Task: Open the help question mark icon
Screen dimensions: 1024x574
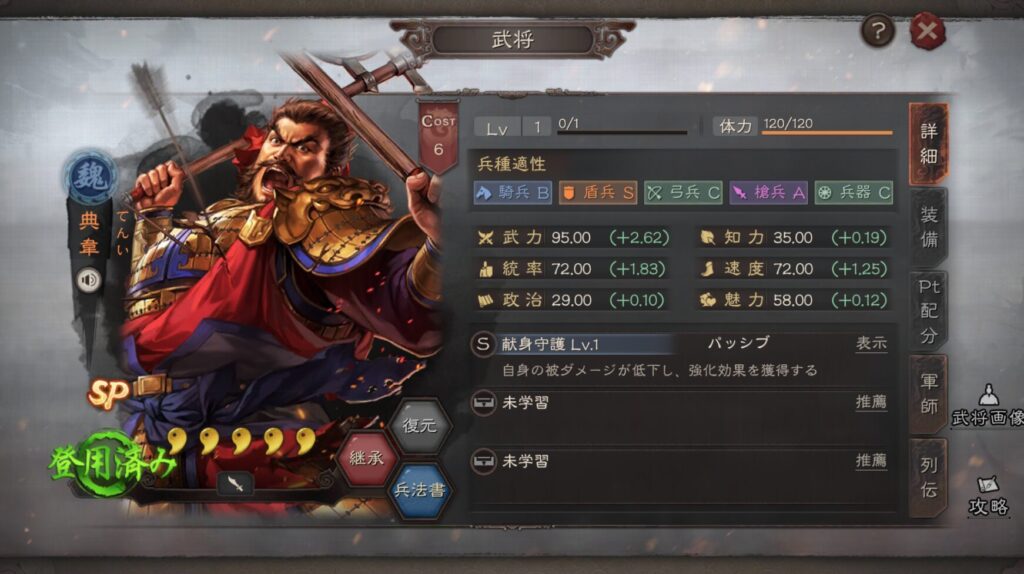Action: tap(878, 30)
